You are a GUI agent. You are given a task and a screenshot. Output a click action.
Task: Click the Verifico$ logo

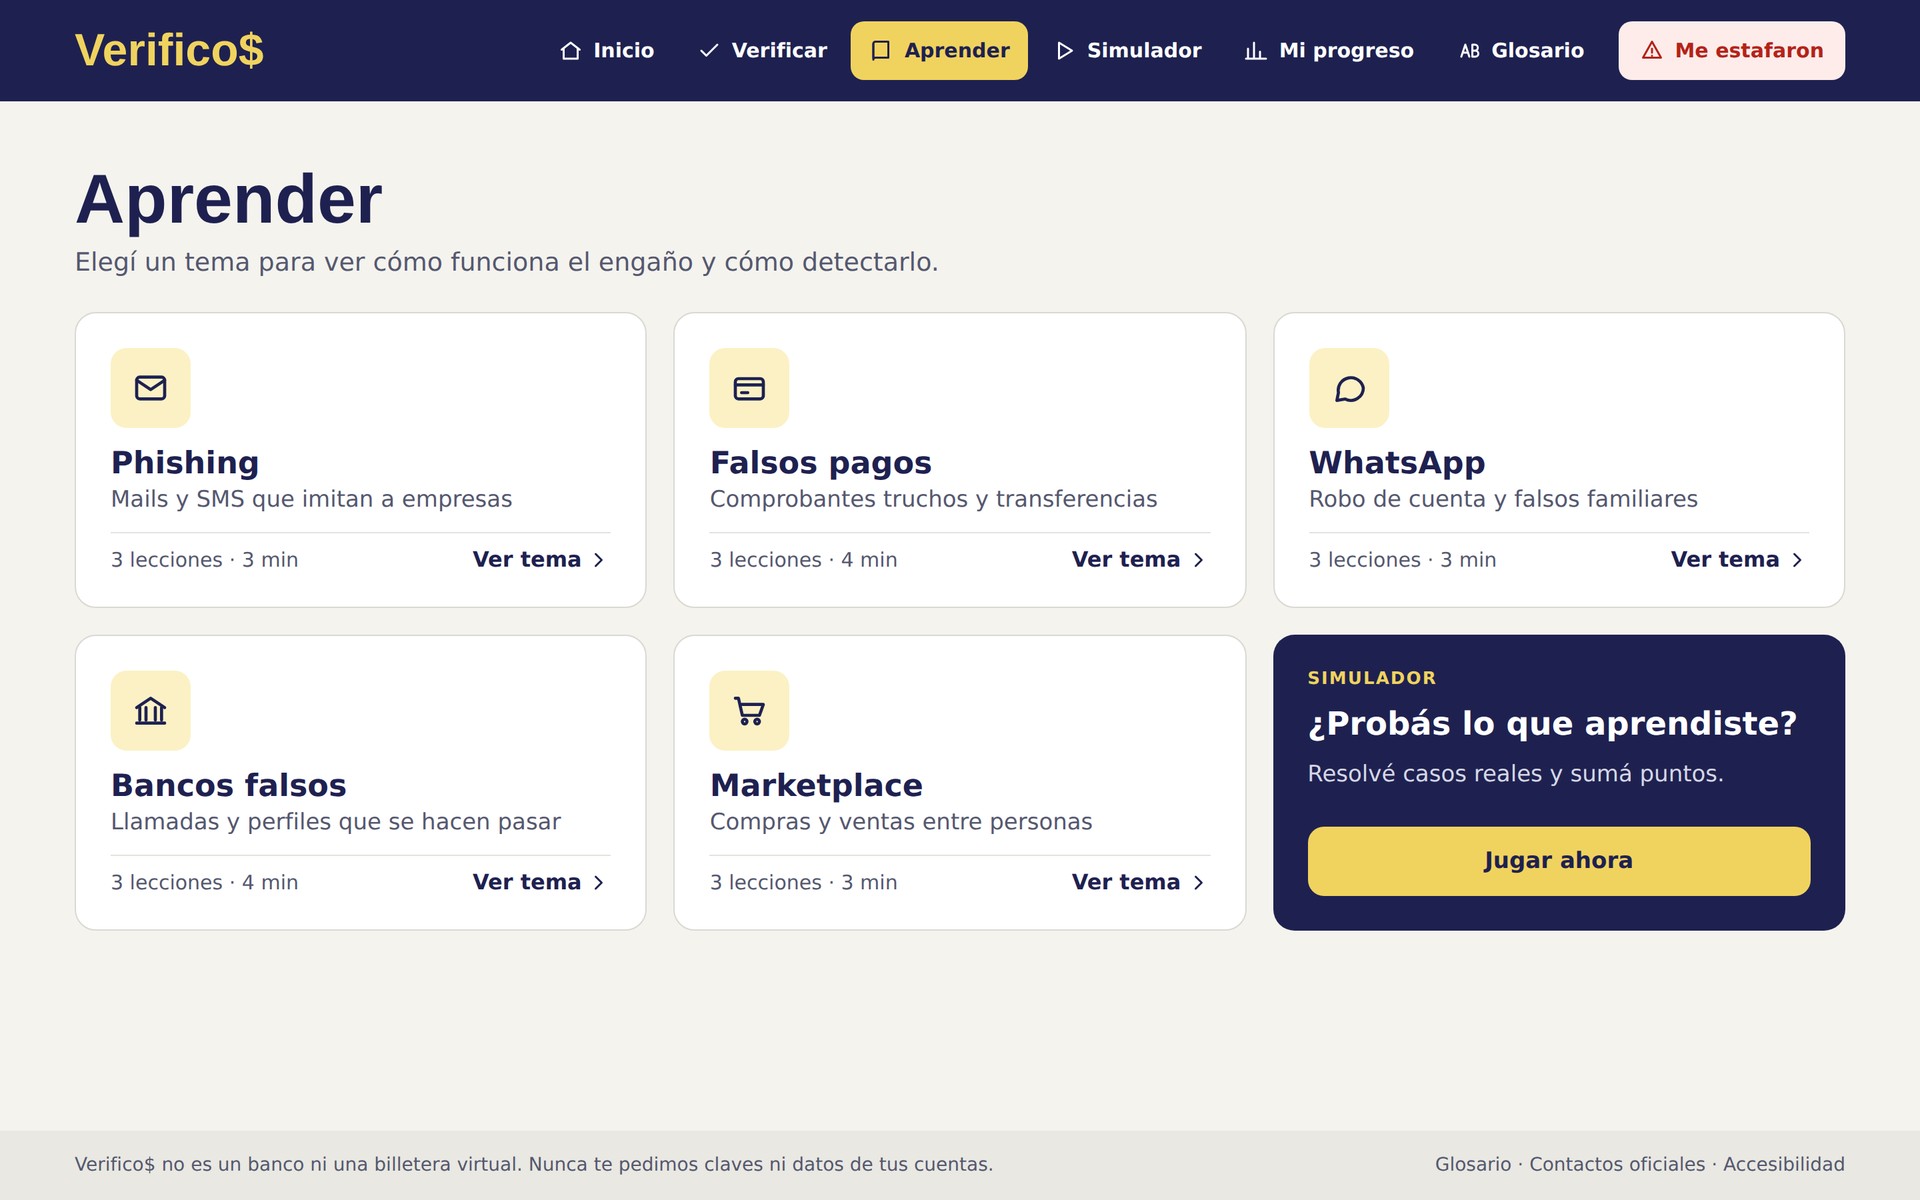[169, 50]
